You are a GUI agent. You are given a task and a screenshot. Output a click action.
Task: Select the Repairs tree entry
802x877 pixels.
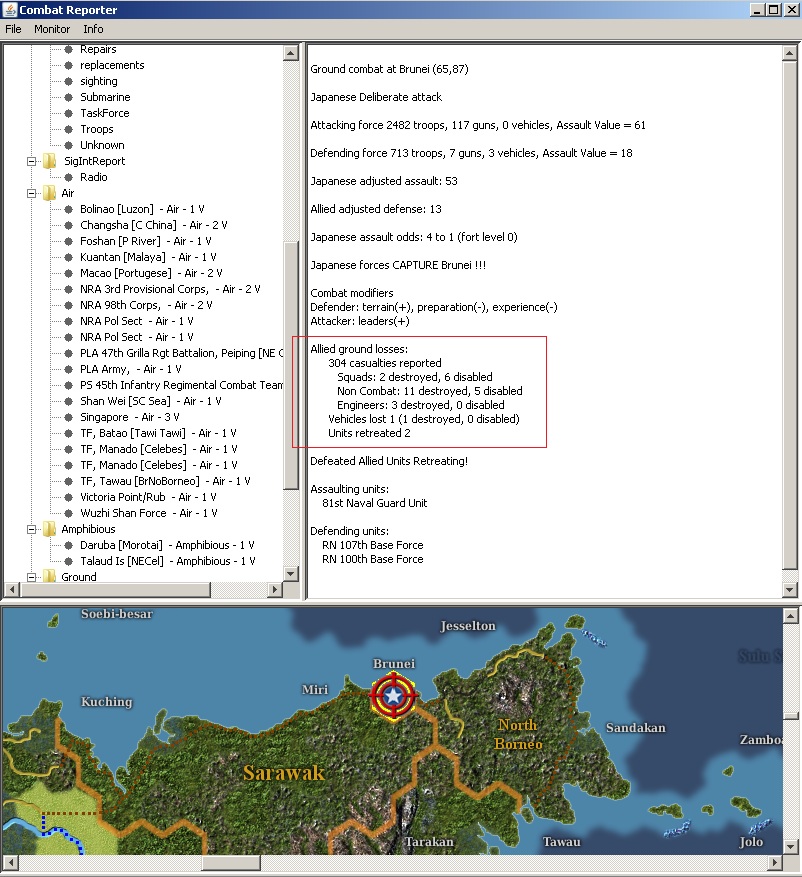click(98, 49)
